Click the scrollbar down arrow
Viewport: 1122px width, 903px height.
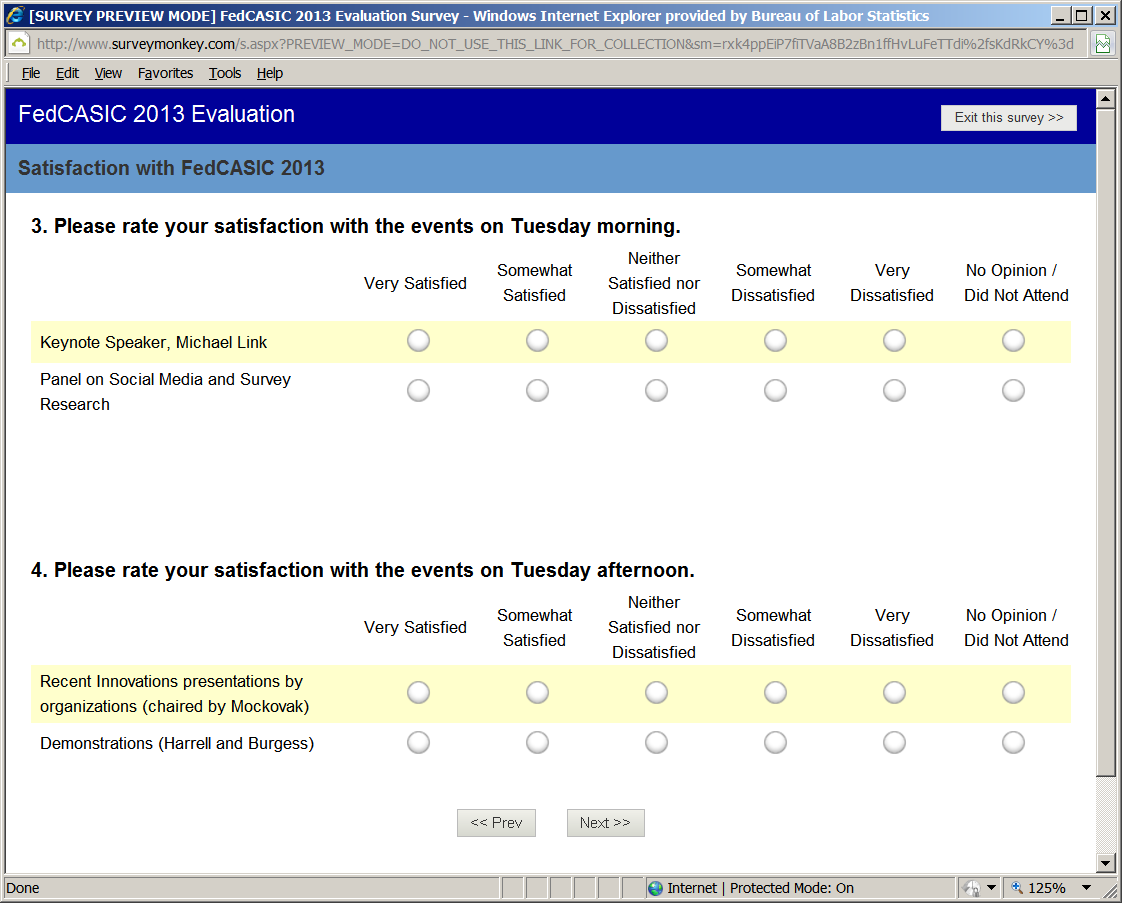point(1106,863)
